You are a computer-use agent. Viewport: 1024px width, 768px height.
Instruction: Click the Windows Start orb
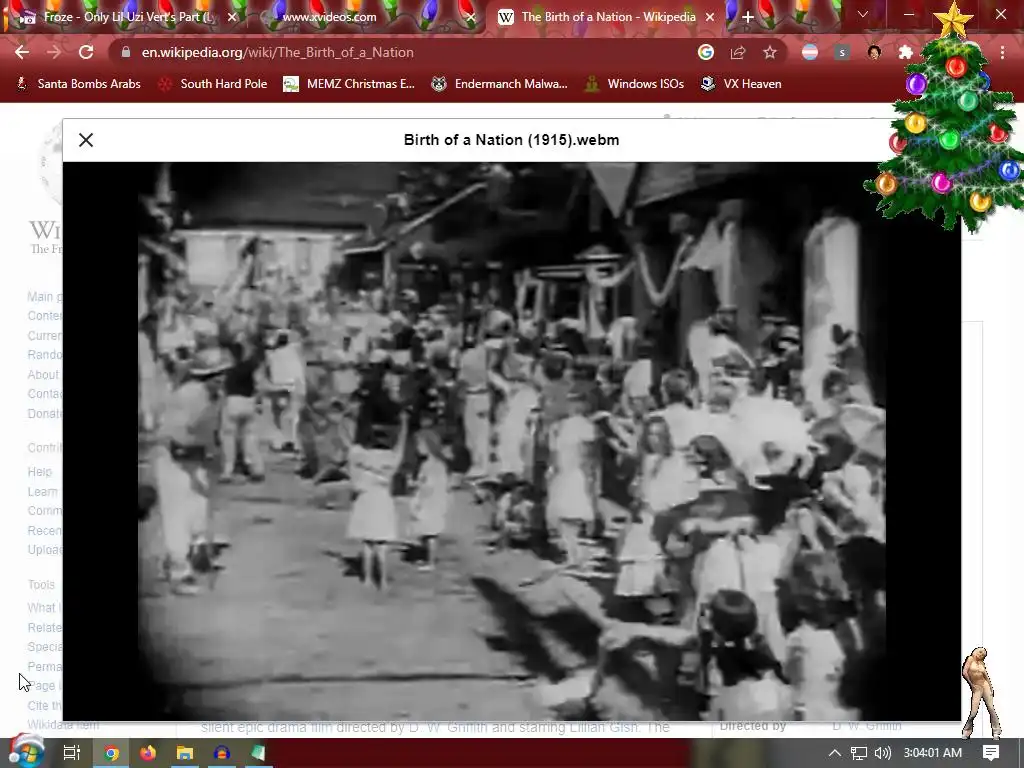[x=26, y=753]
